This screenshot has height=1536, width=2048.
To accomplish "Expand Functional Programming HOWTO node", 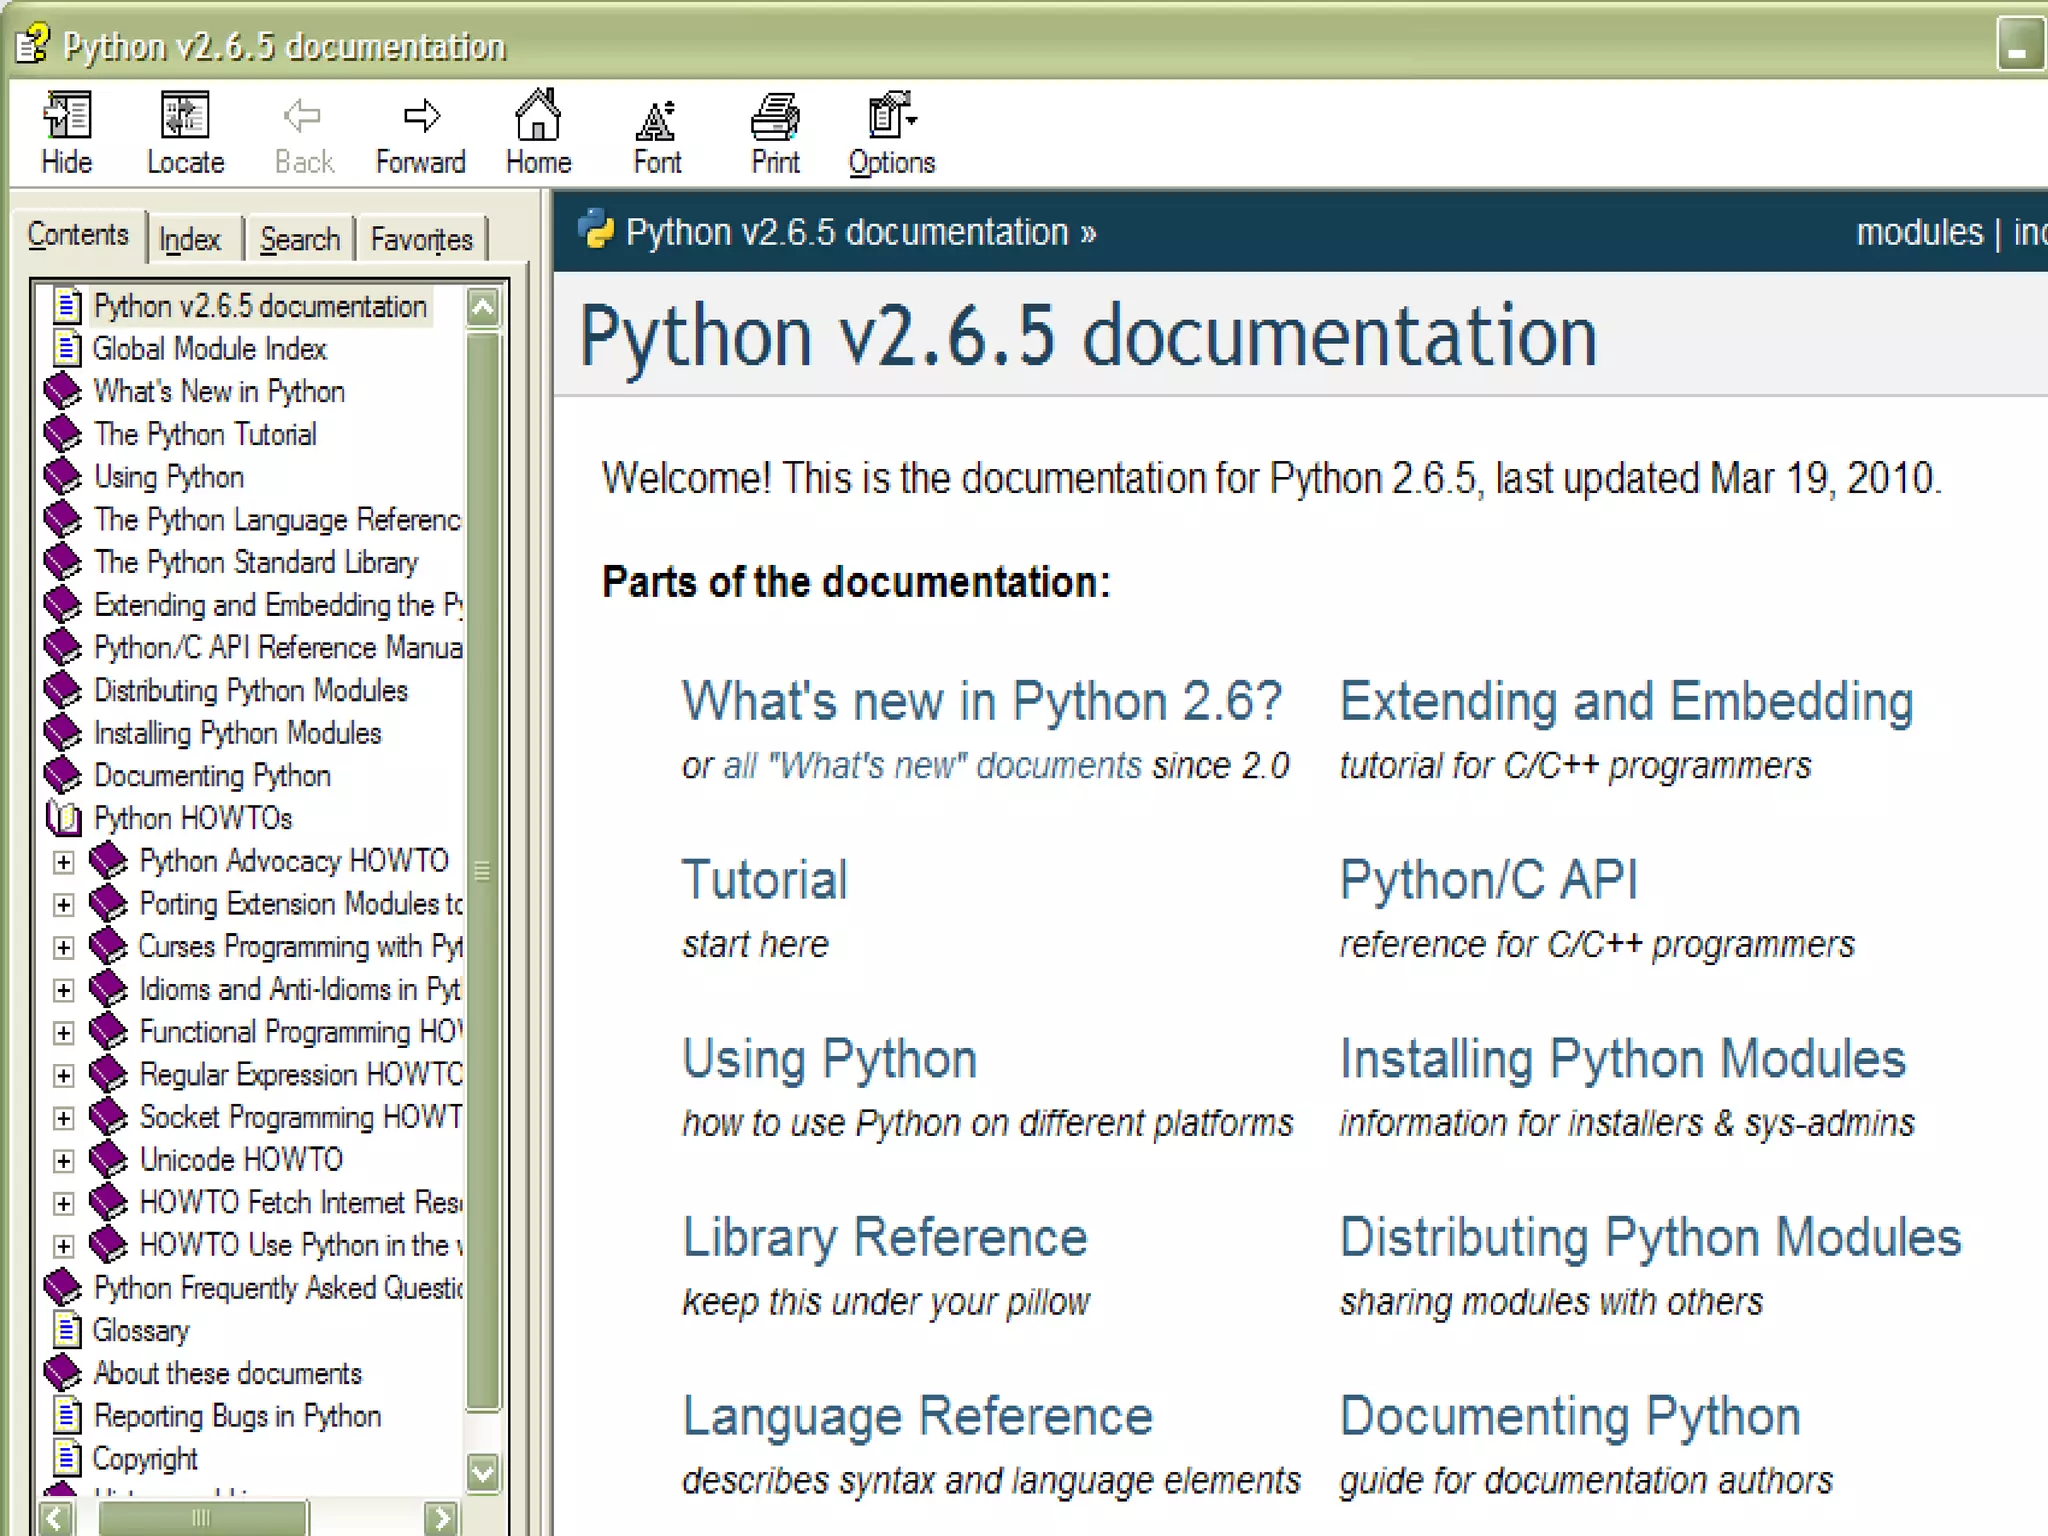I will pyautogui.click(x=64, y=1032).
